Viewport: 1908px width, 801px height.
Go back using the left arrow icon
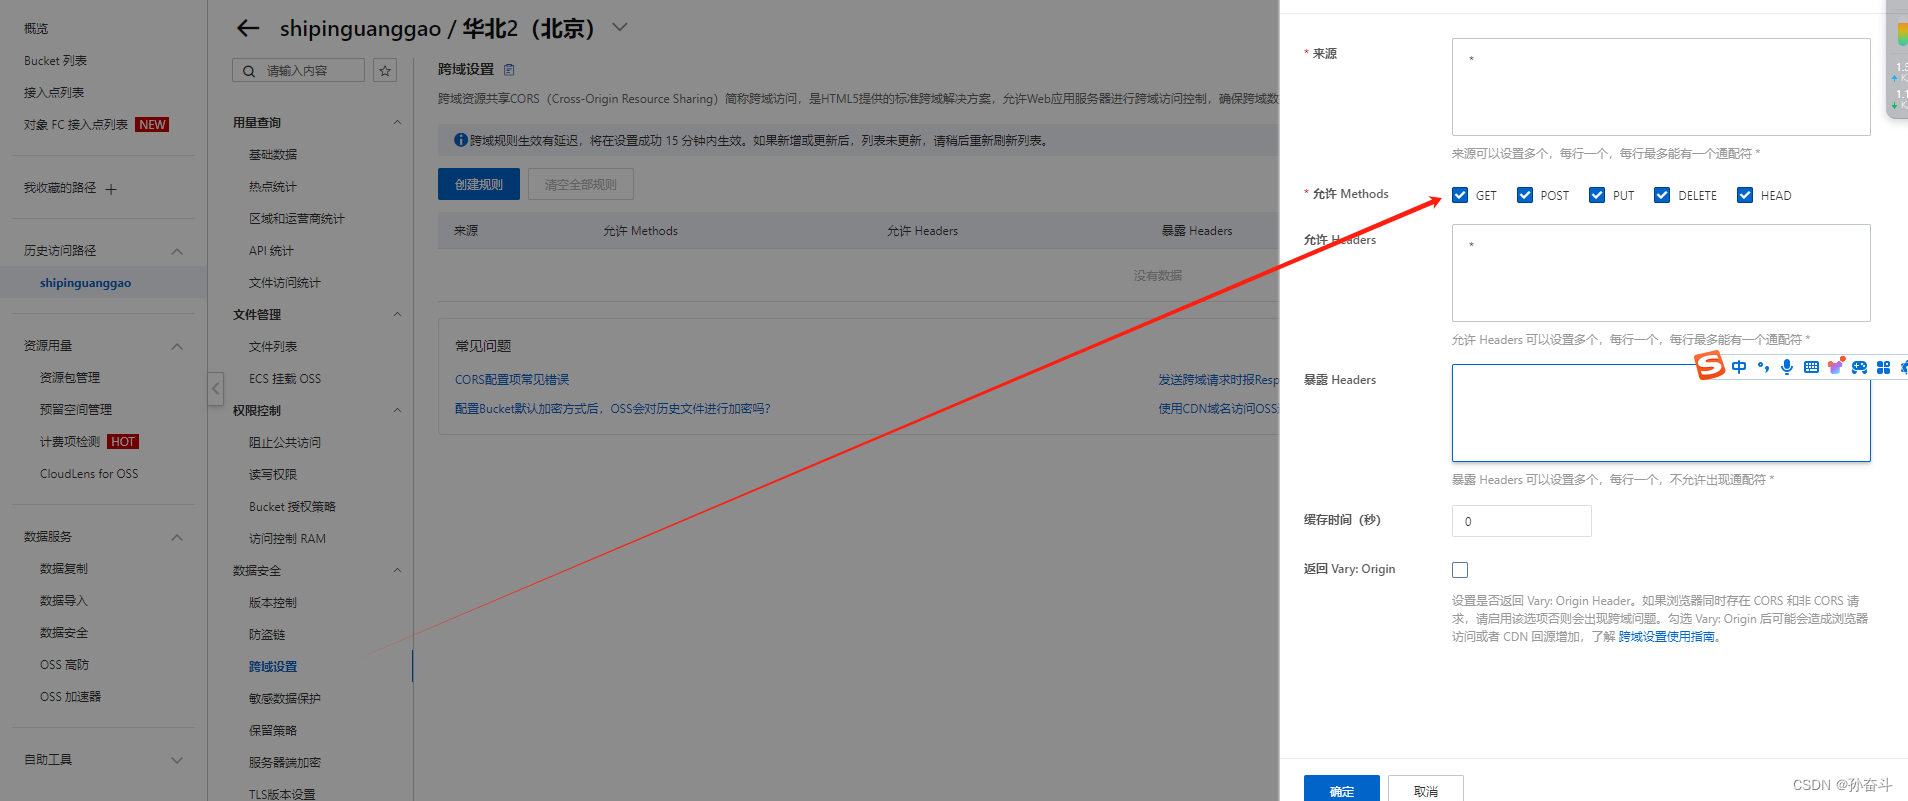pos(247,28)
